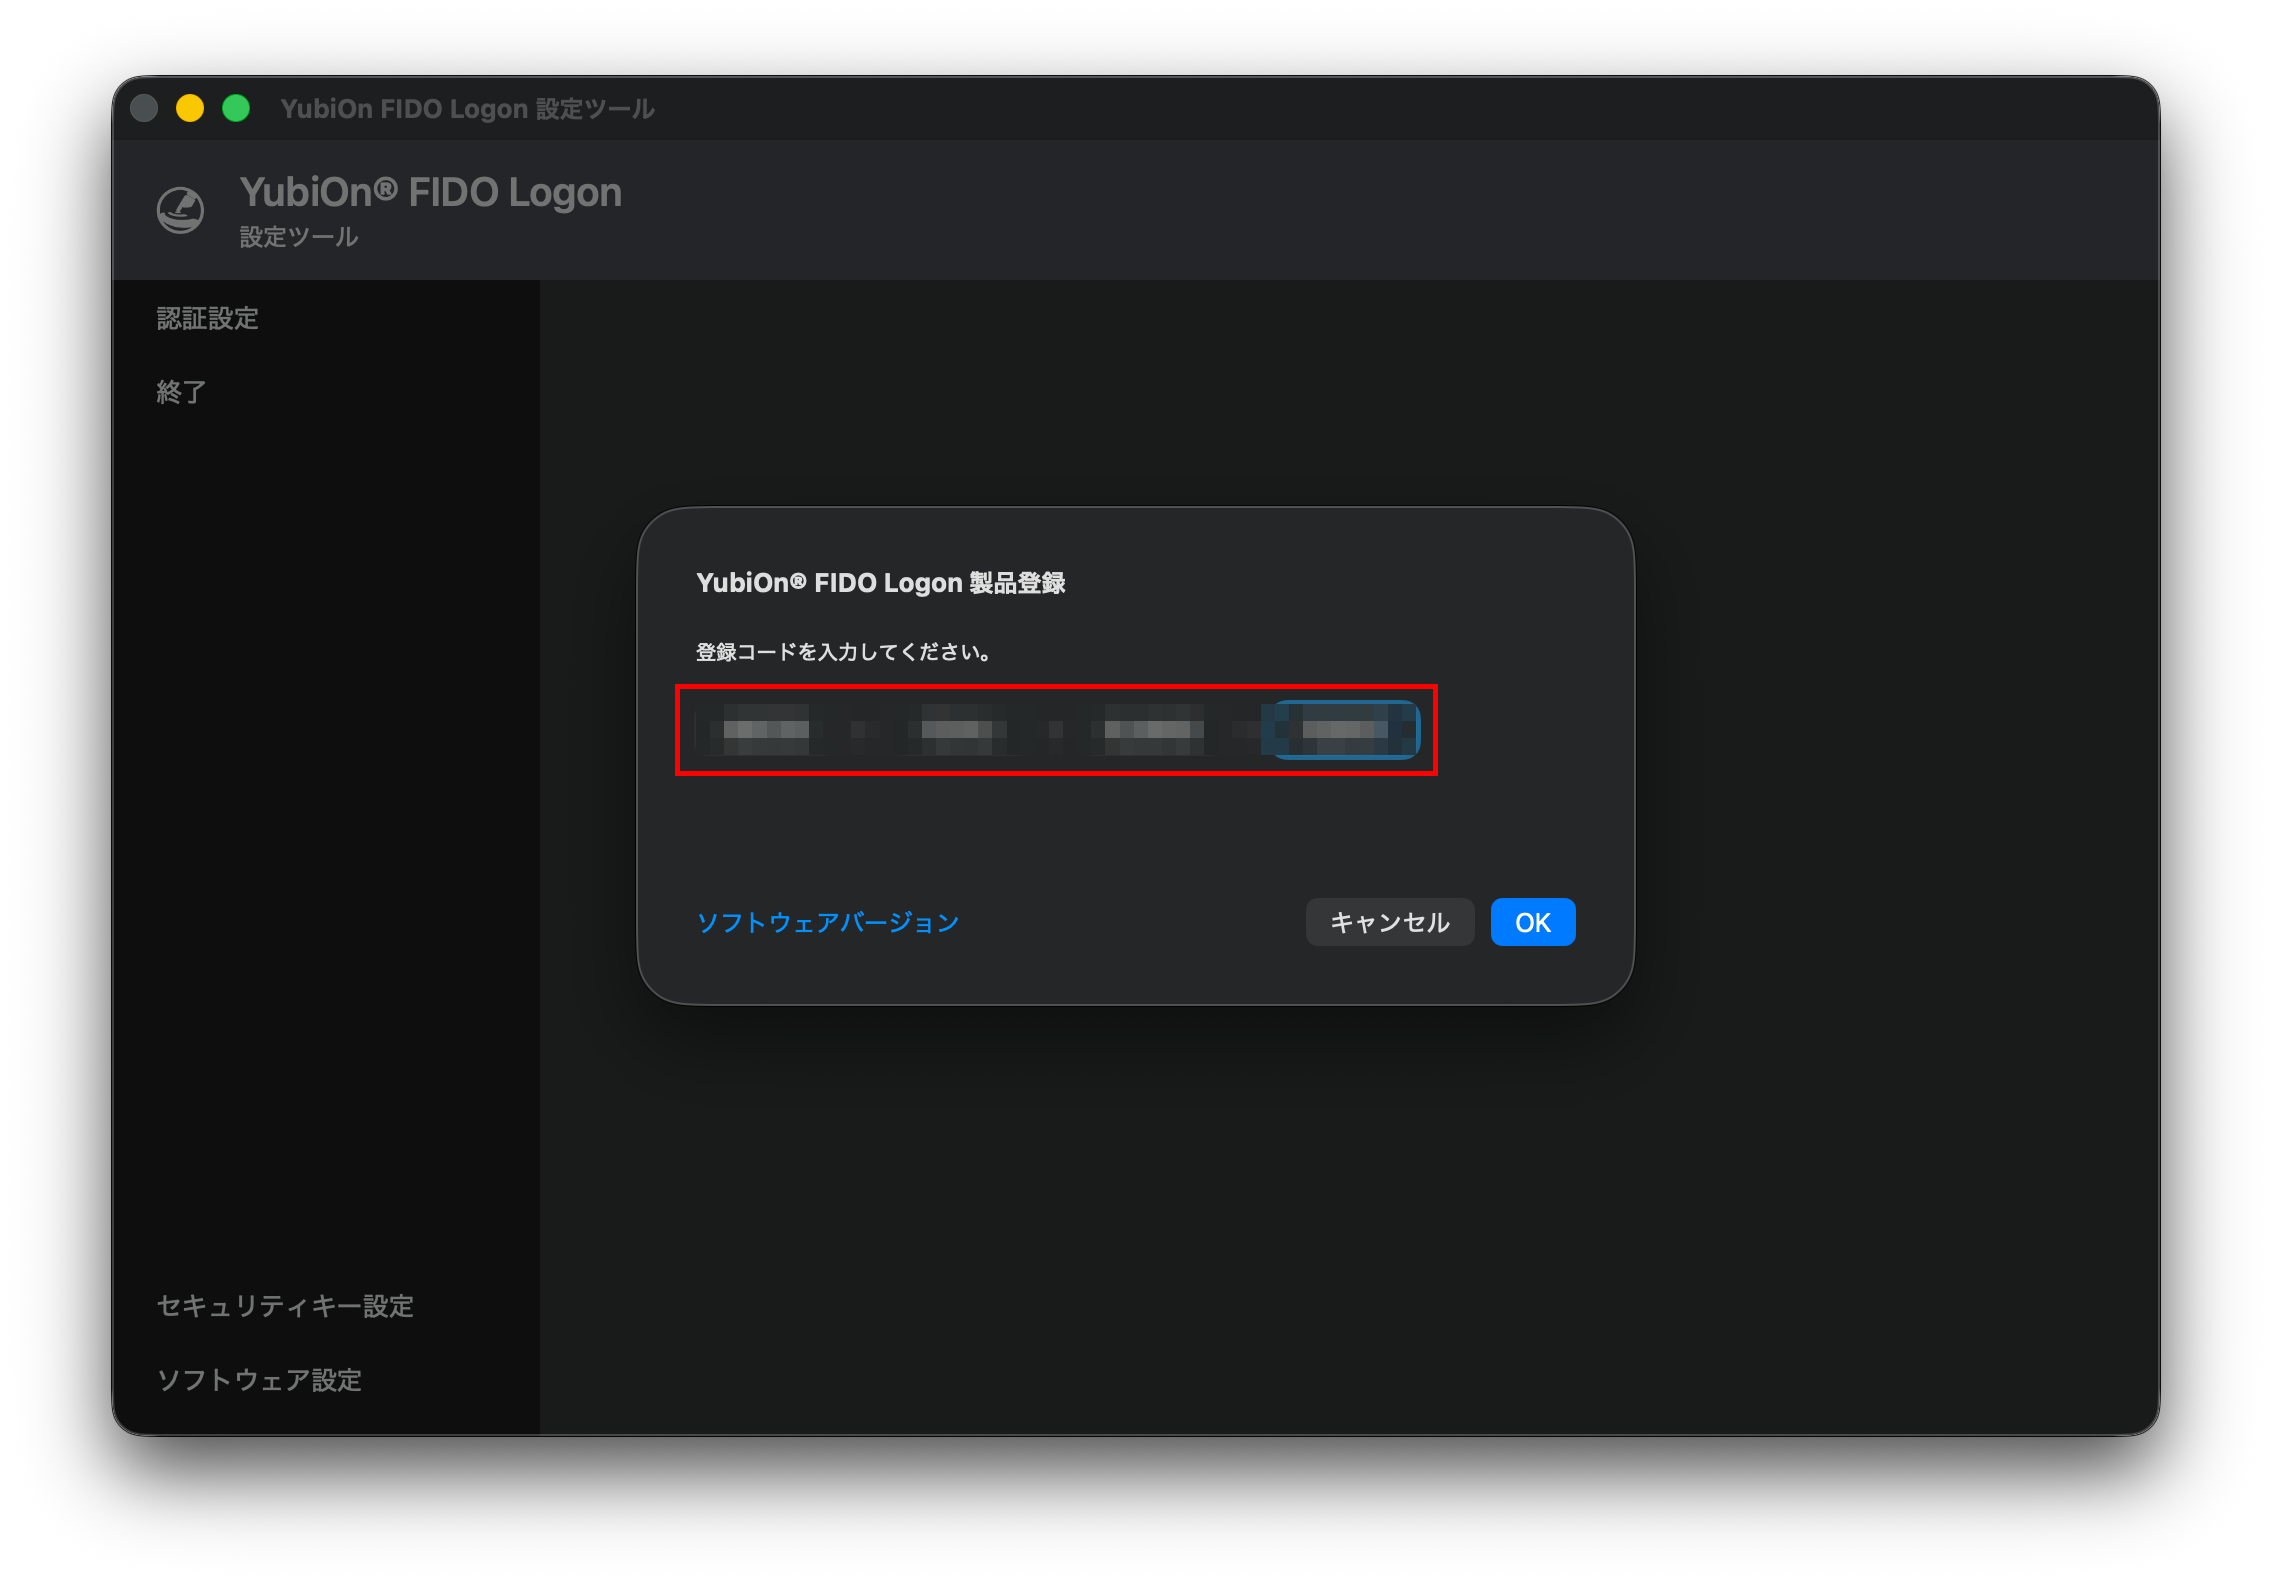Click the YubiOn logo icon in header
Screen dimensions: 2272x1584
pos(181,210)
